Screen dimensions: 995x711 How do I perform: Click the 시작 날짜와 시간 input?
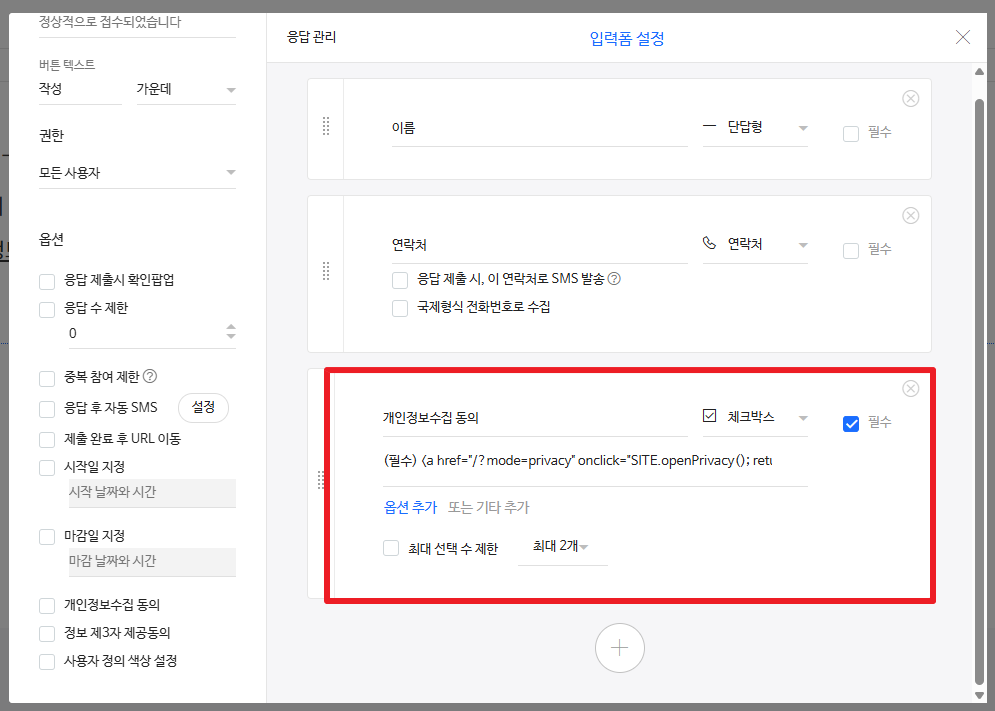(x=152, y=493)
